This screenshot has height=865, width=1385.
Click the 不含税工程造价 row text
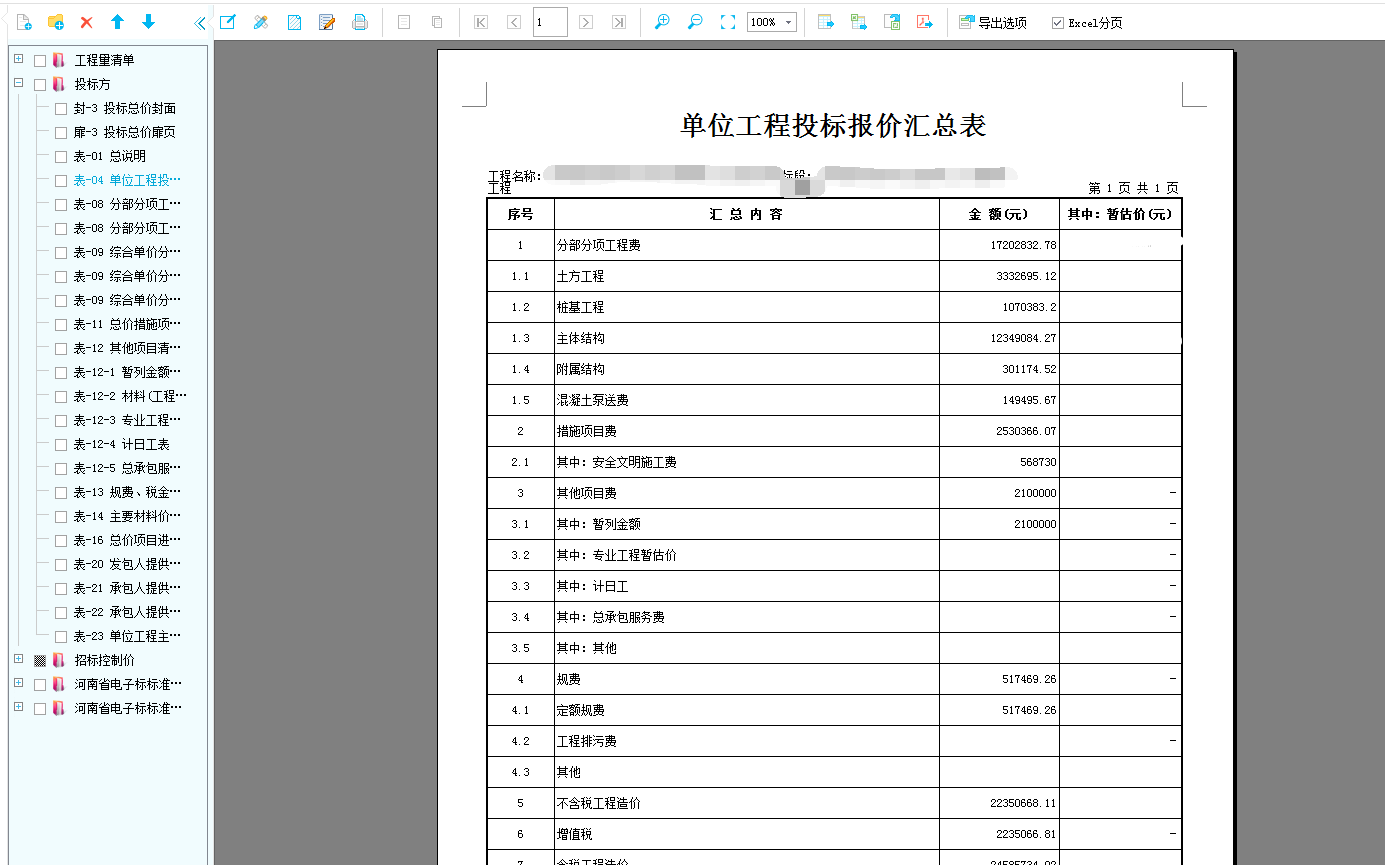click(598, 803)
